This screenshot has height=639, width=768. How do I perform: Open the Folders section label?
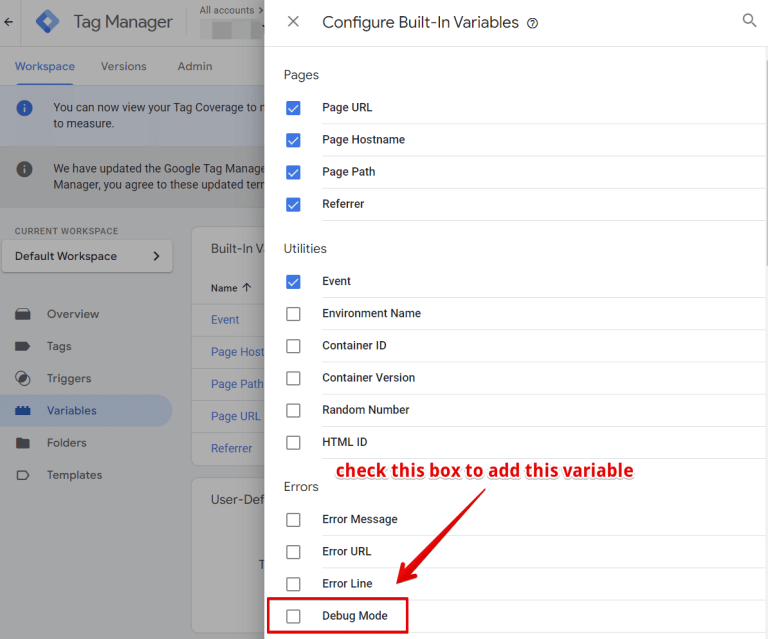(x=67, y=443)
